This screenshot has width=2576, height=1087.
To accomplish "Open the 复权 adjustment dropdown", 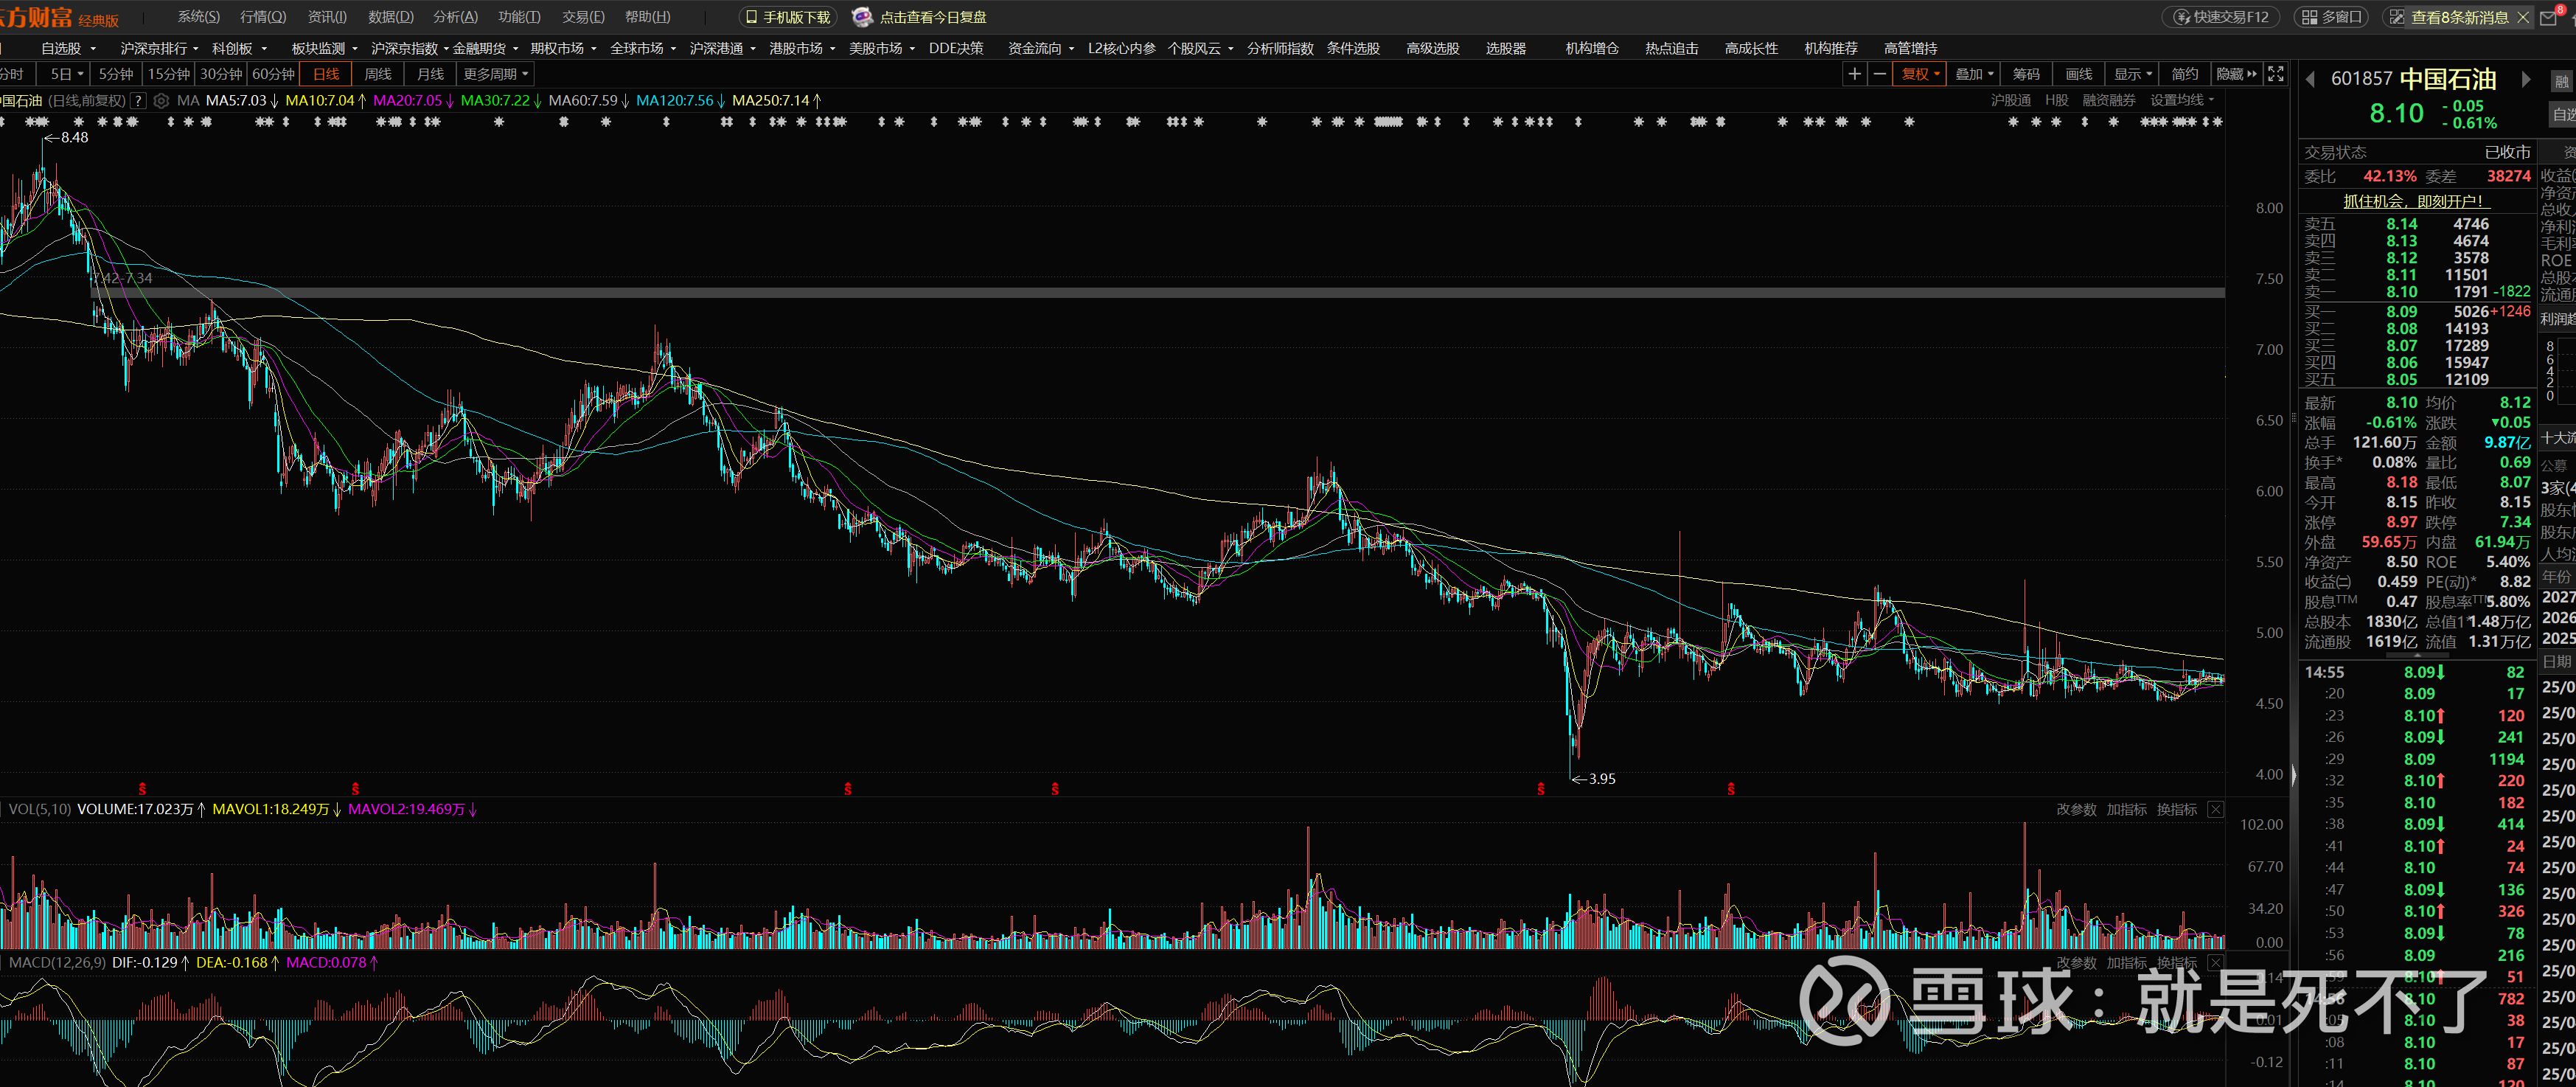I will 1920,74.
